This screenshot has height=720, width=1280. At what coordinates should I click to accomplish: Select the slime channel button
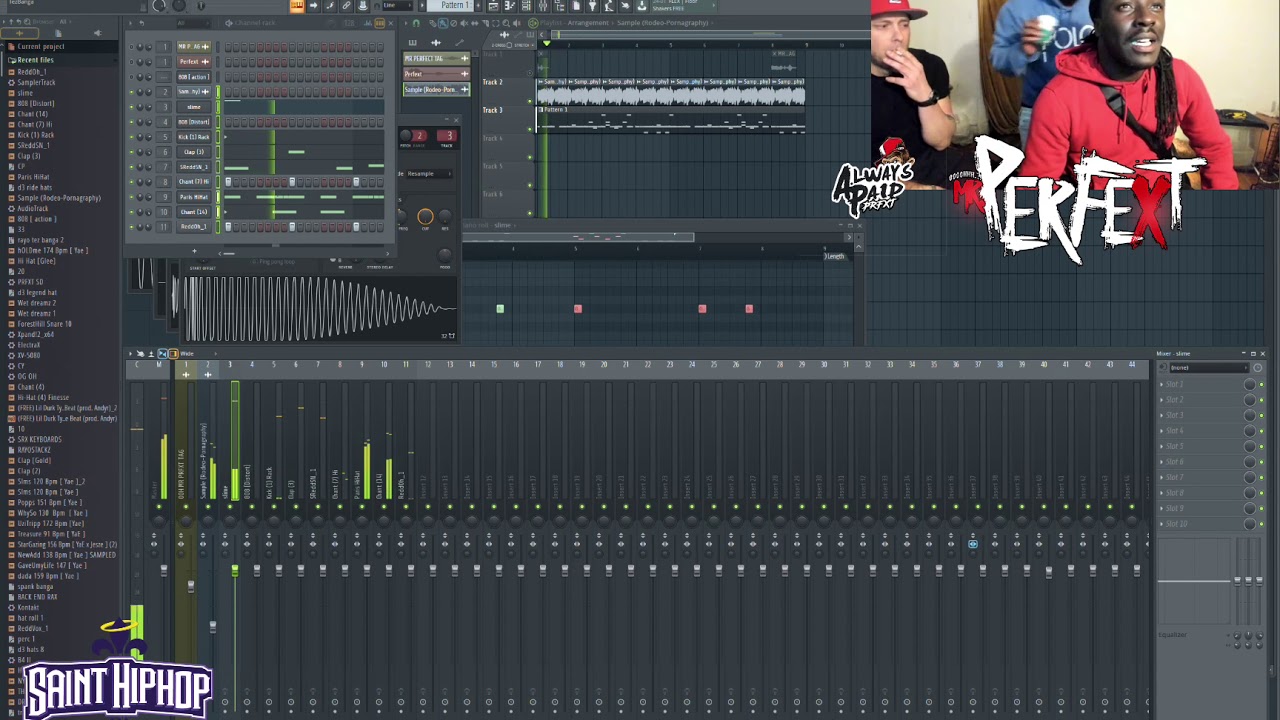pyautogui.click(x=194, y=107)
